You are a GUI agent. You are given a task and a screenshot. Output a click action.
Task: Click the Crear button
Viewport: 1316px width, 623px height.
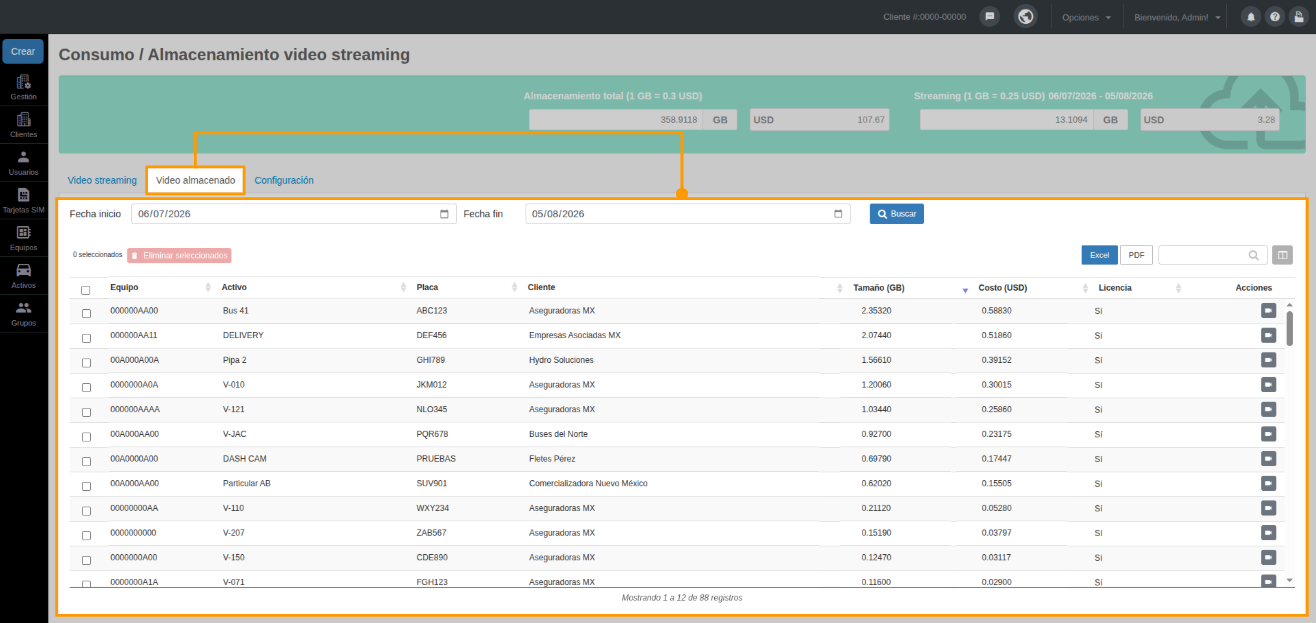pos(23,51)
